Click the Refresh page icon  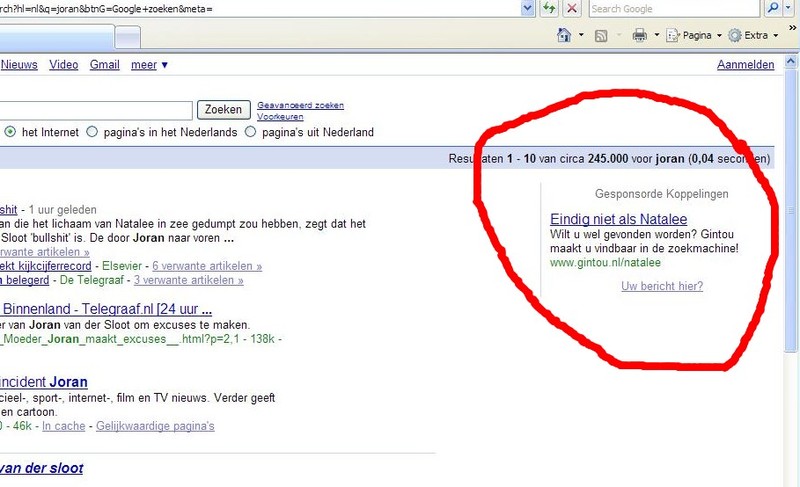549,8
